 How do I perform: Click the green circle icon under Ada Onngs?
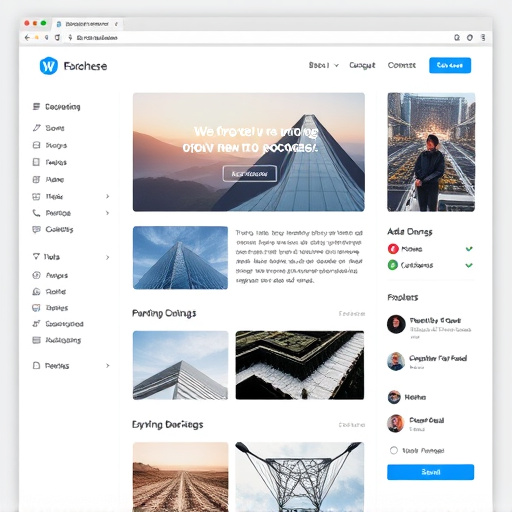click(x=393, y=265)
